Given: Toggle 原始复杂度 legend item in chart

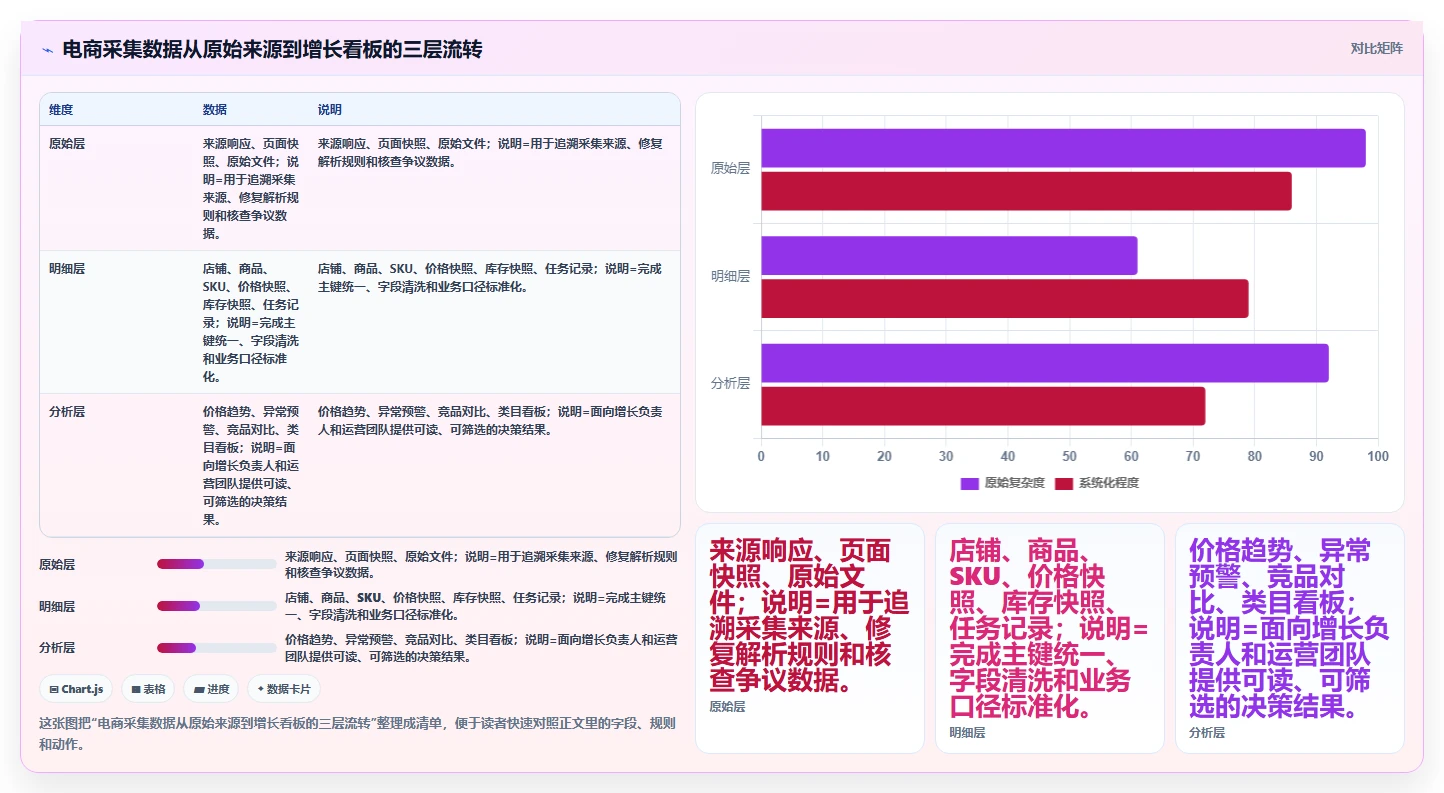Looking at the screenshot, I should pyautogui.click(x=1002, y=483).
